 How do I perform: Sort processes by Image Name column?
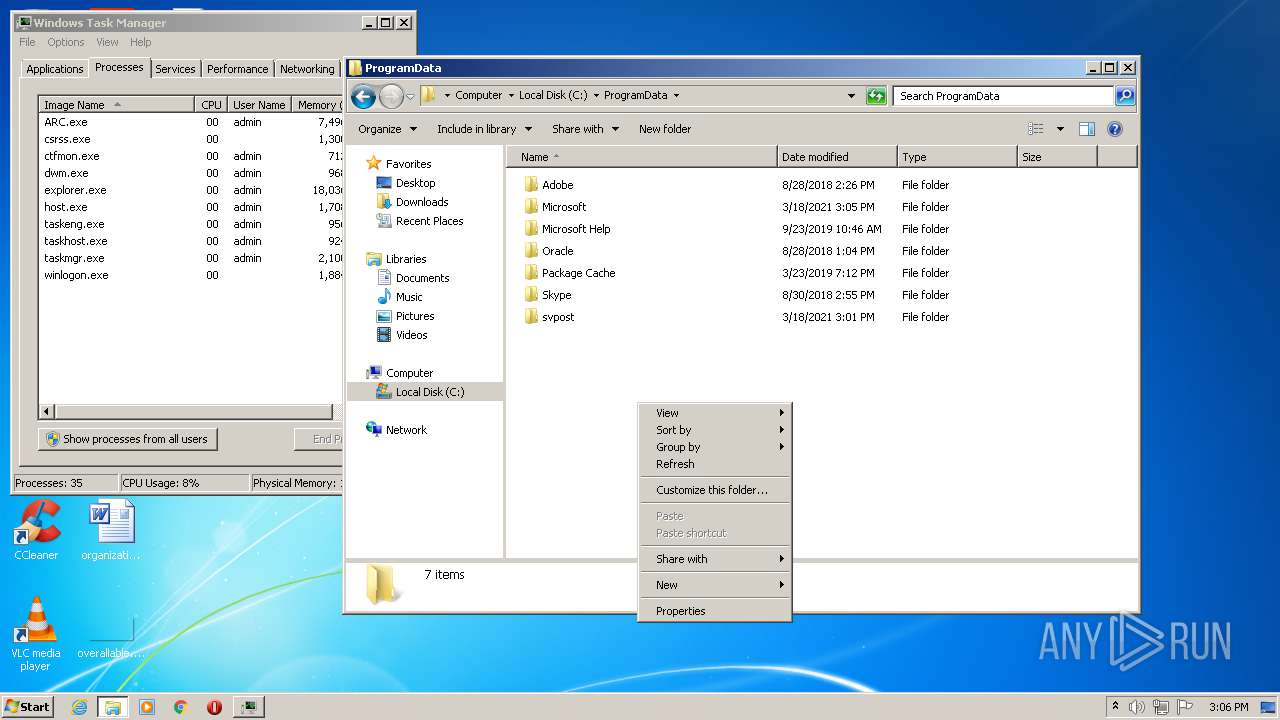tap(116, 105)
